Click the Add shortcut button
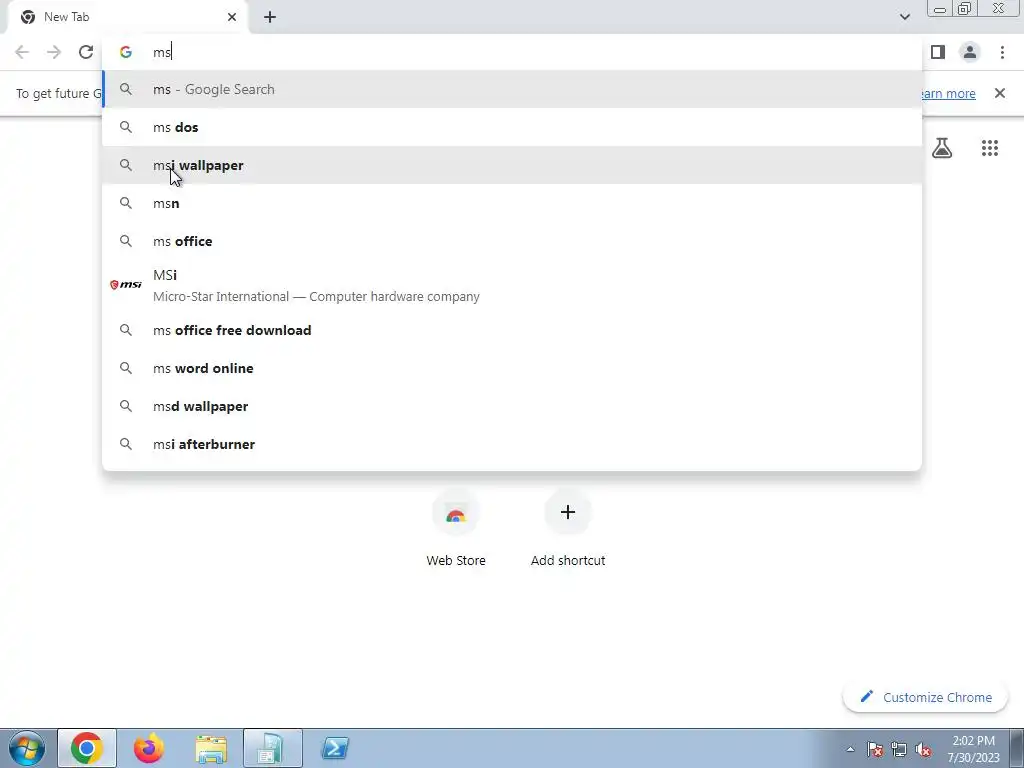This screenshot has height=768, width=1024. 568,528
